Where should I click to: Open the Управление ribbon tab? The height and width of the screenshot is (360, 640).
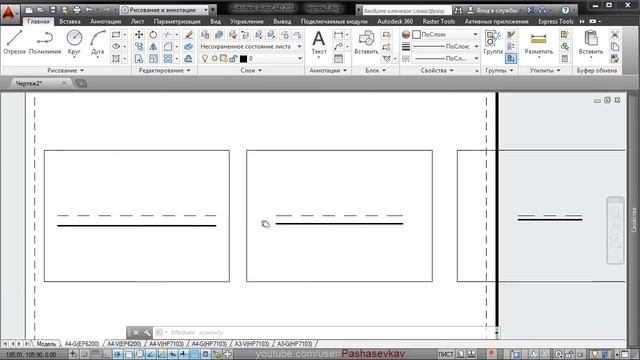[x=247, y=21]
